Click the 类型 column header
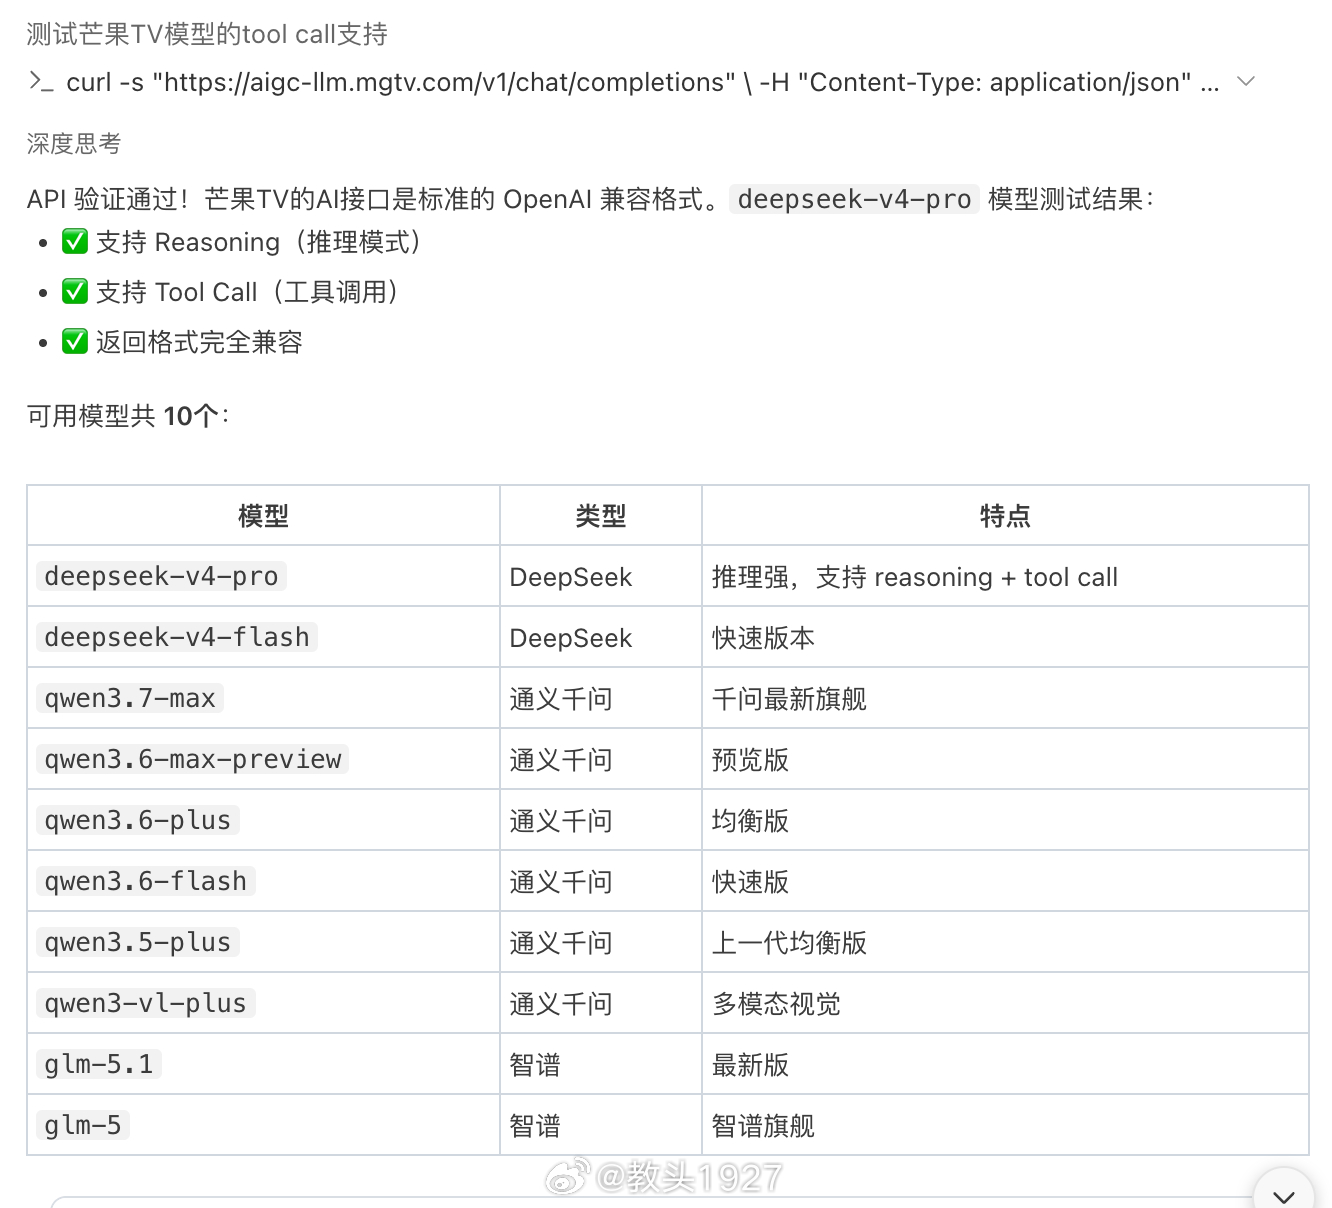 [x=600, y=516]
